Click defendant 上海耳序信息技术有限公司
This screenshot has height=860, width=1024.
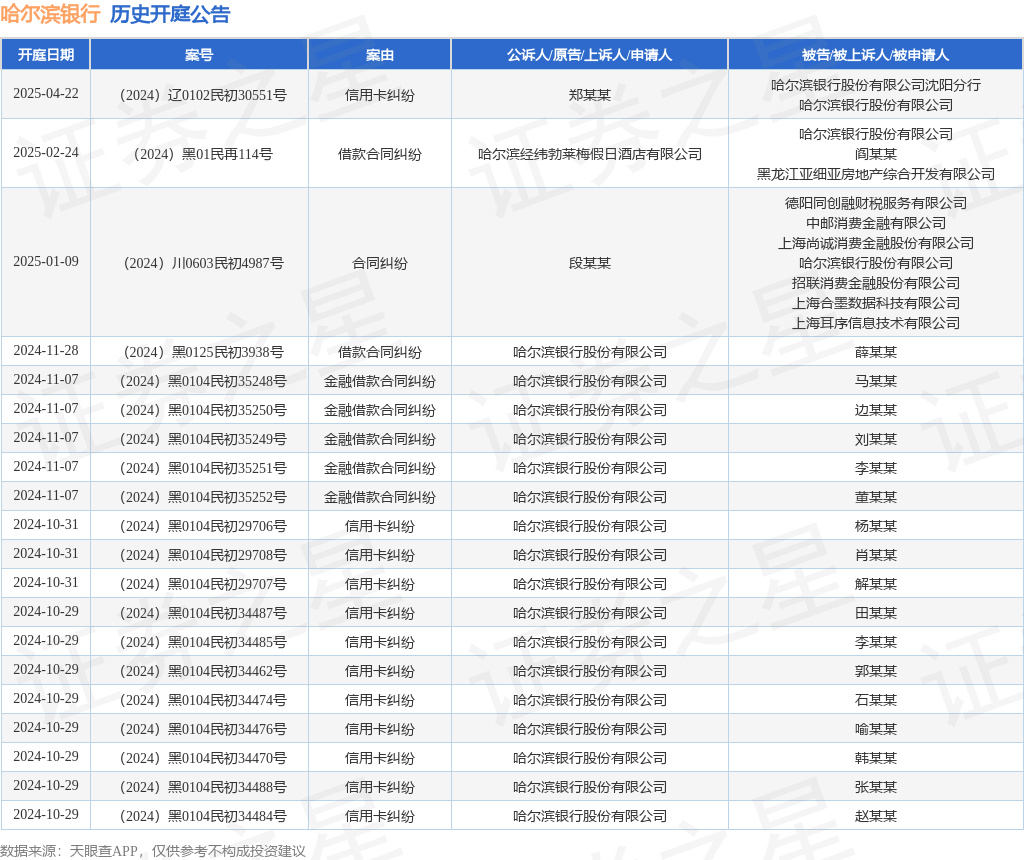click(x=876, y=323)
